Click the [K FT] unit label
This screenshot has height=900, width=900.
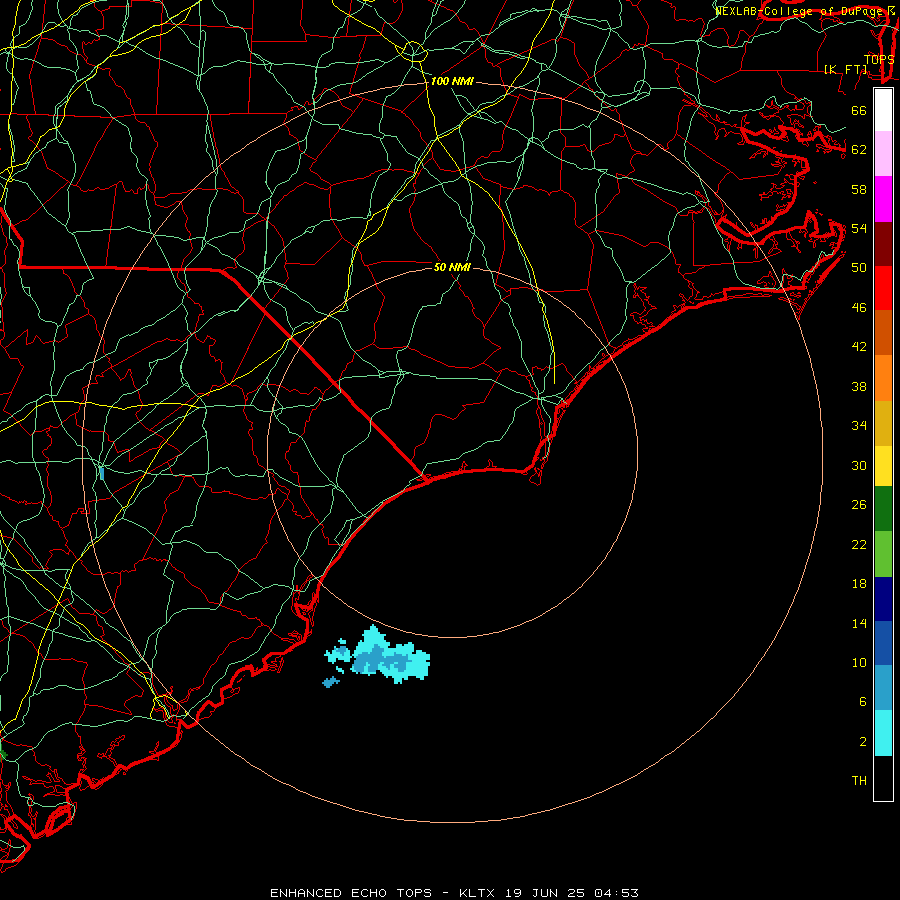pyautogui.click(x=846, y=69)
